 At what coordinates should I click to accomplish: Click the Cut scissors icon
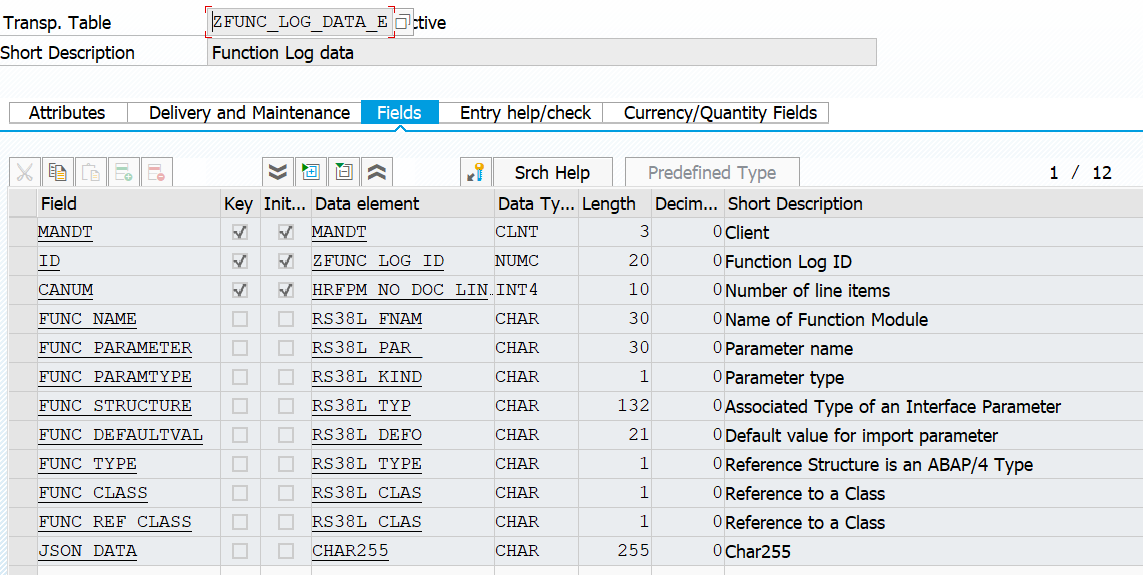25,173
